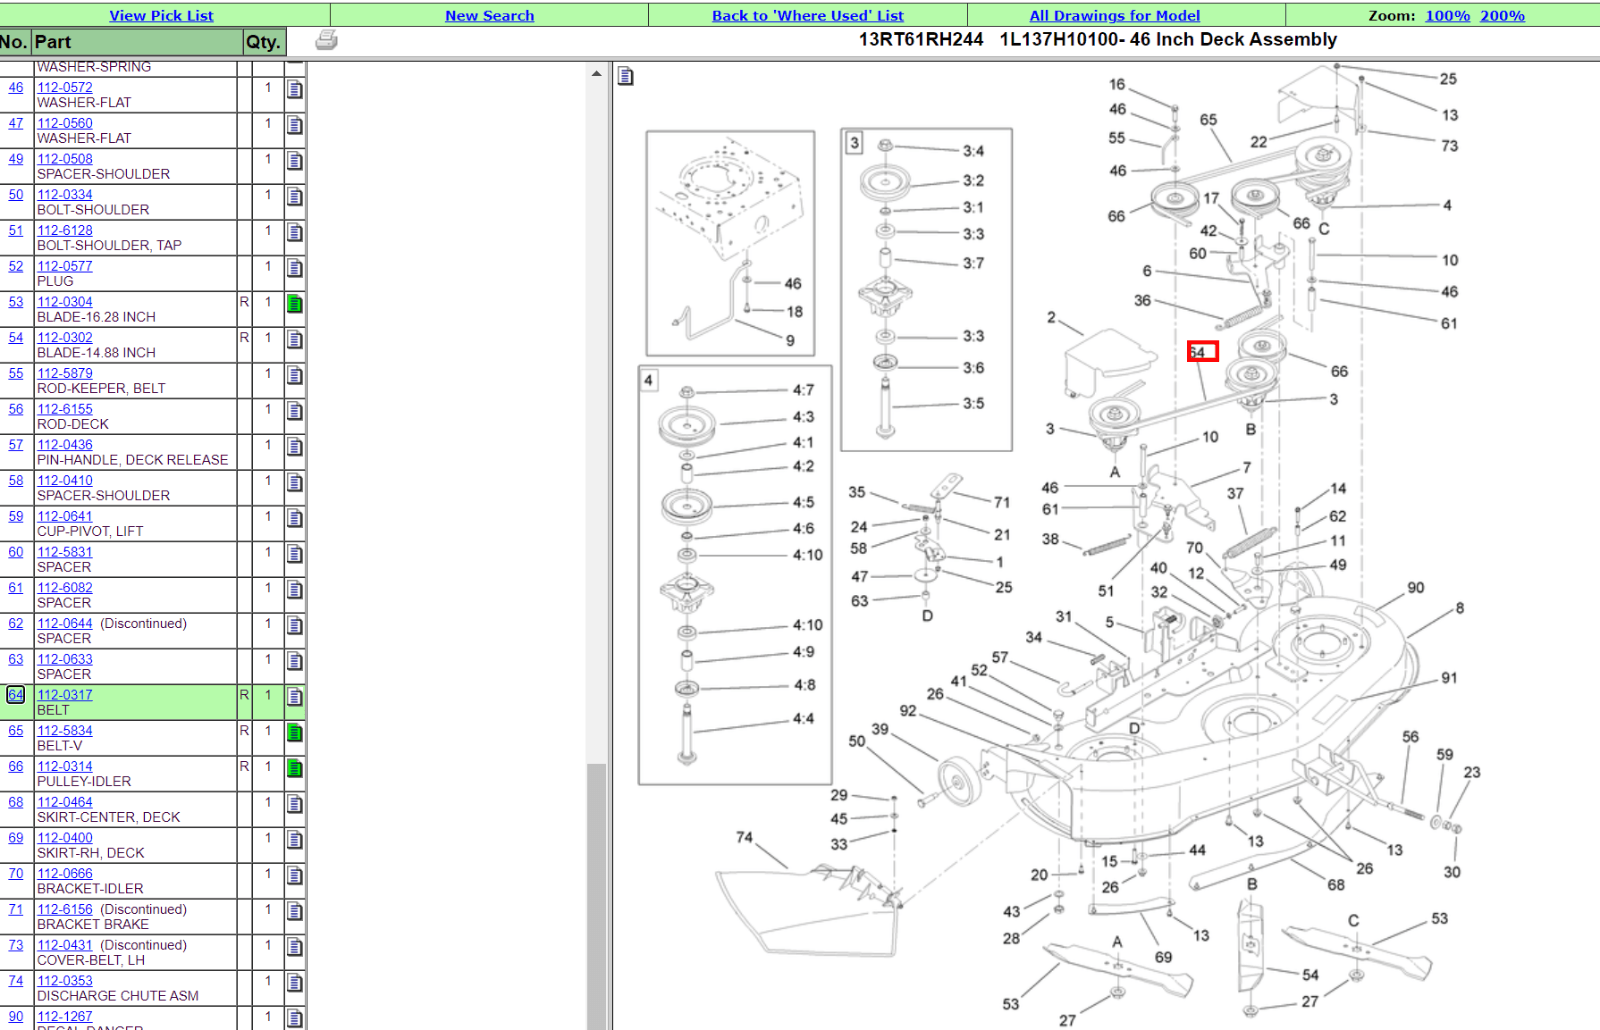Open the detail icon for SKIRT-CENTER, DECK
Image resolution: width=1600 pixels, height=1030 pixels.
(x=295, y=804)
